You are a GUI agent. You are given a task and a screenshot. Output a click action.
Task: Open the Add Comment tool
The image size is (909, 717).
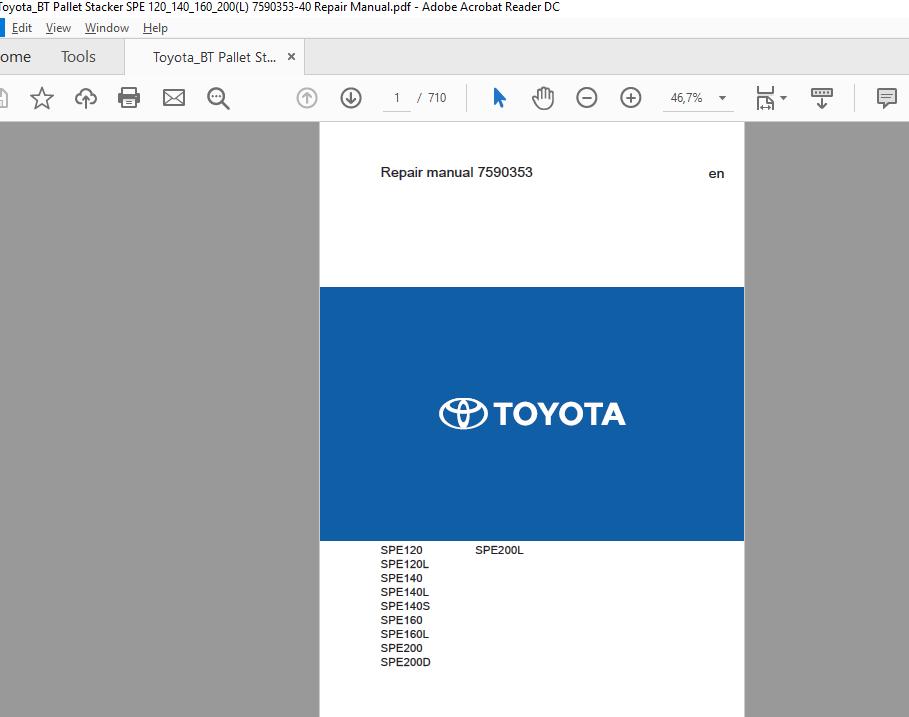tap(886, 98)
